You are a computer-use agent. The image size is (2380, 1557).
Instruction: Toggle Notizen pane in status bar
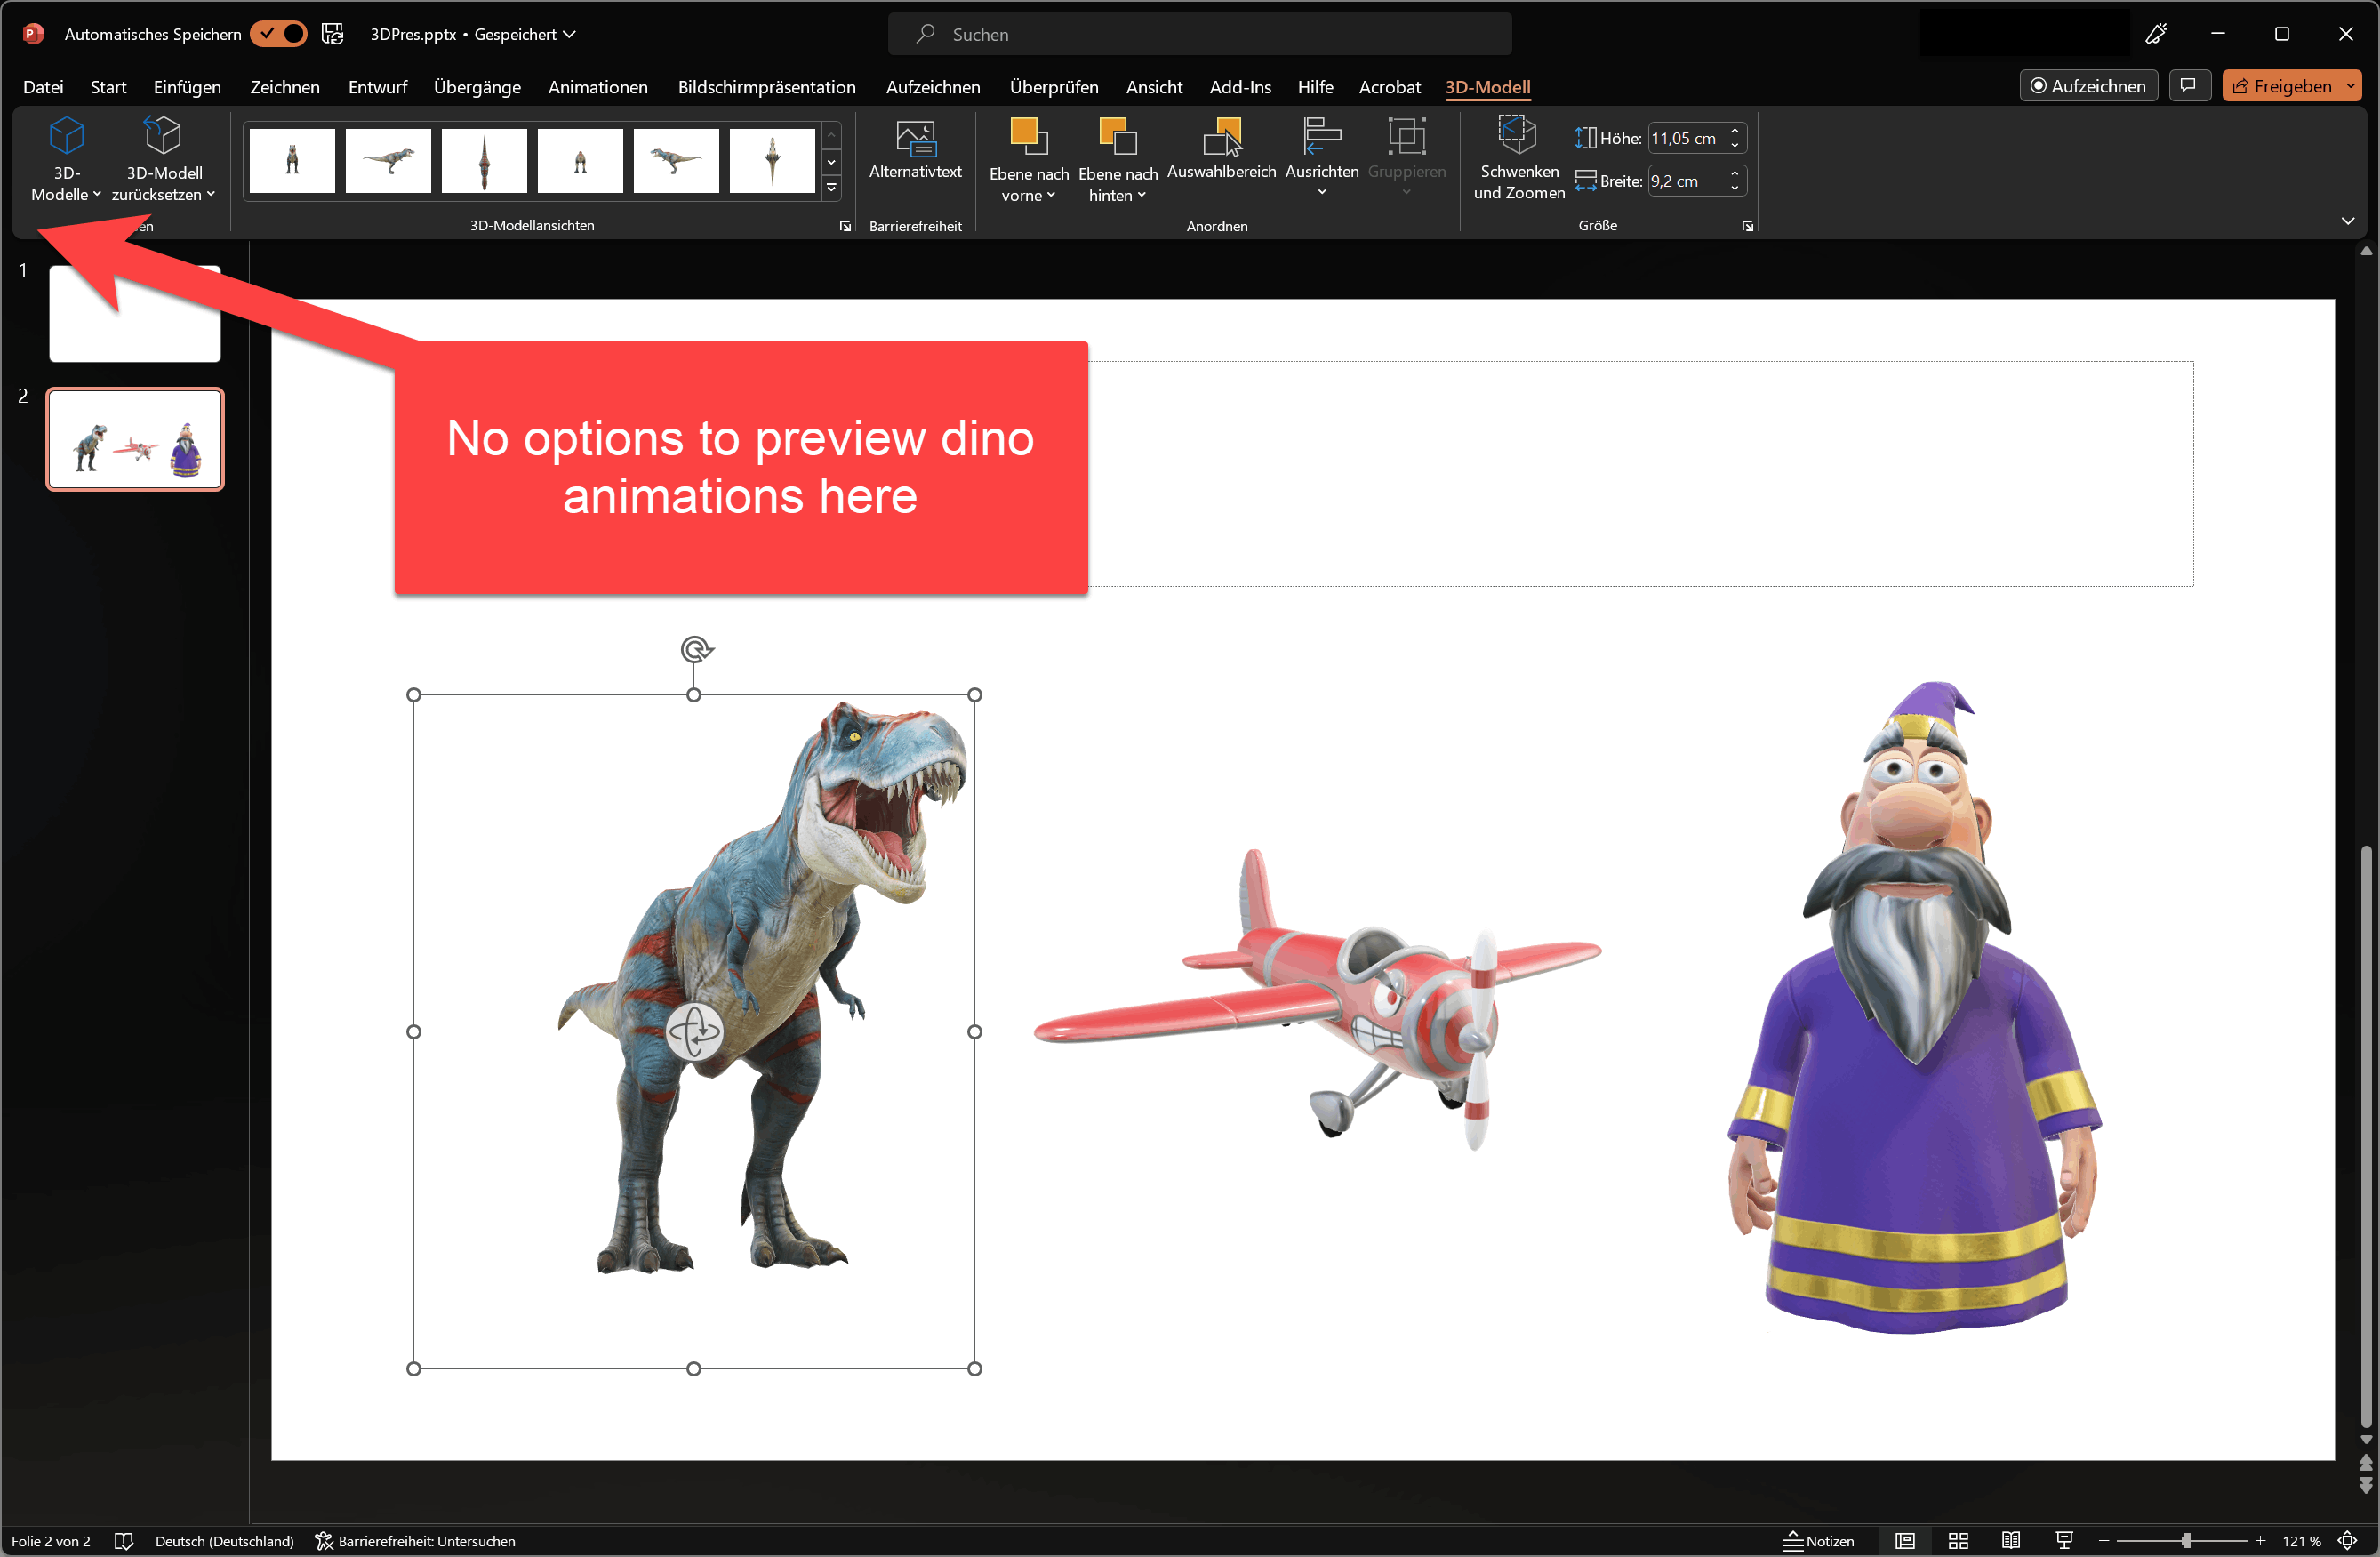[x=1820, y=1541]
